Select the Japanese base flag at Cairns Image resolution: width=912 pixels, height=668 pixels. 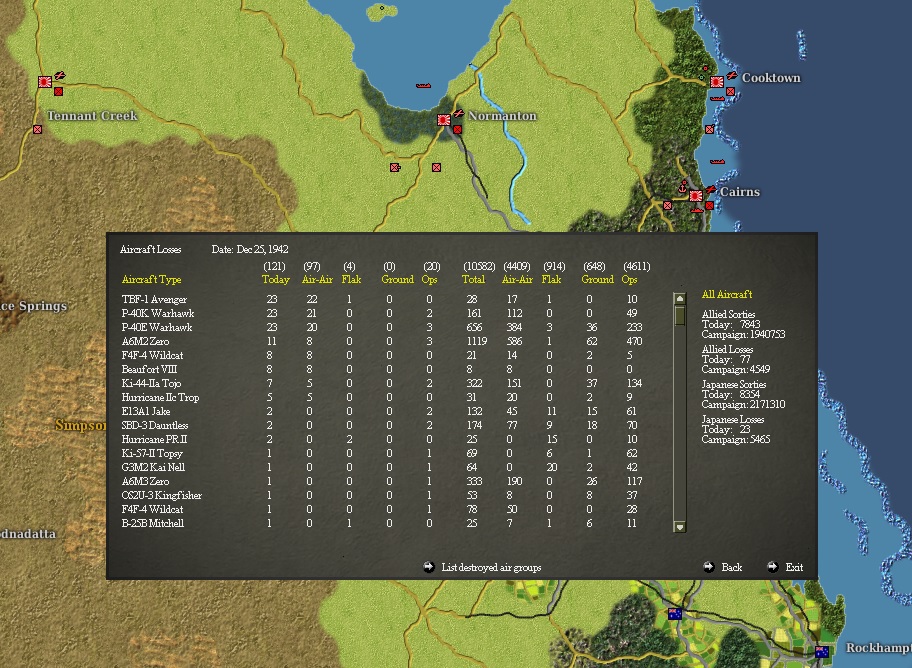pos(696,196)
